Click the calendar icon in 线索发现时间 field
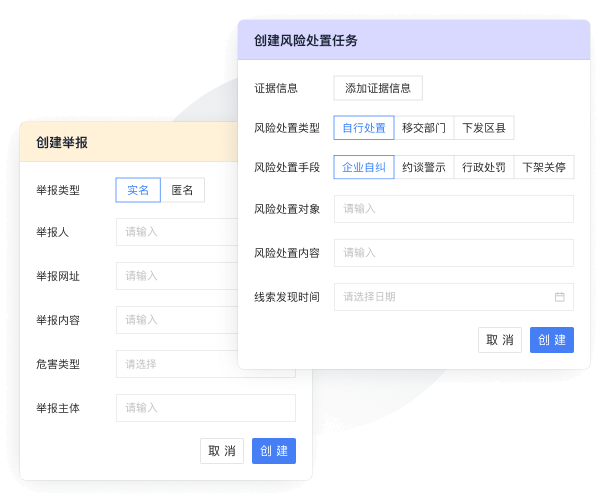The height and width of the screenshot is (500, 610). 559,297
